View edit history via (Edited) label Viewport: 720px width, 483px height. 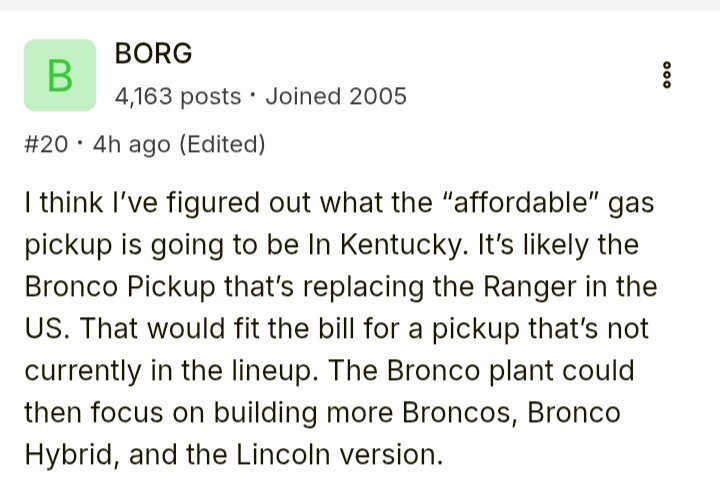[221, 145]
